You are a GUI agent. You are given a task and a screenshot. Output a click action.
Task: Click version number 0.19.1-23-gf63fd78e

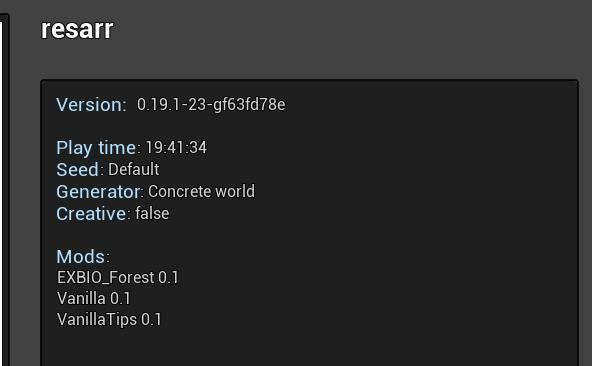coord(211,105)
